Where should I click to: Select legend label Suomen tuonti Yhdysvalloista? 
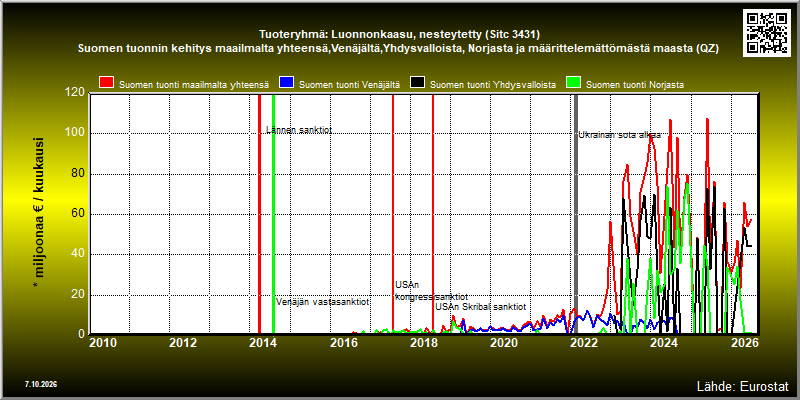[x=493, y=85]
